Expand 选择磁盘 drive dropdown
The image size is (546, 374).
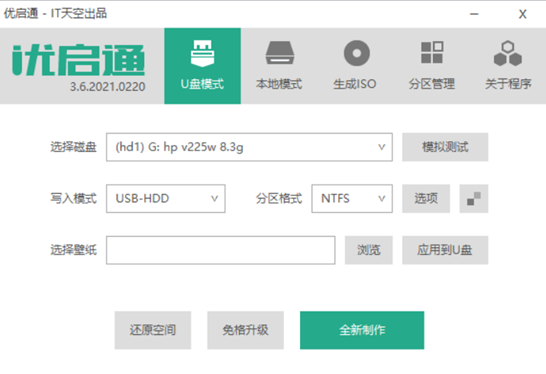point(249,147)
